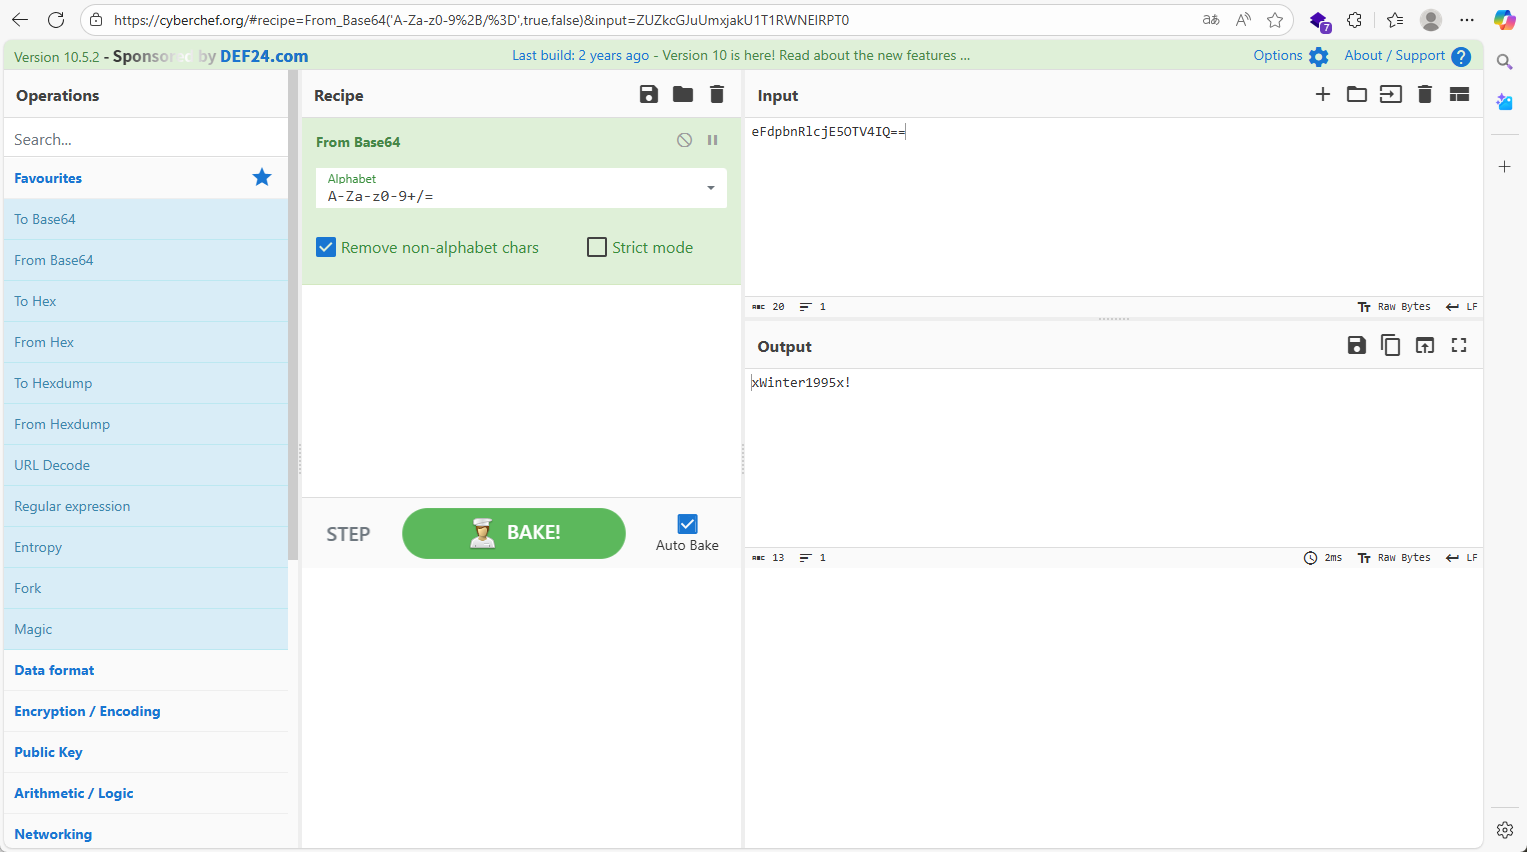Click the BAKE! button
This screenshot has height=852, width=1527.
pos(514,533)
